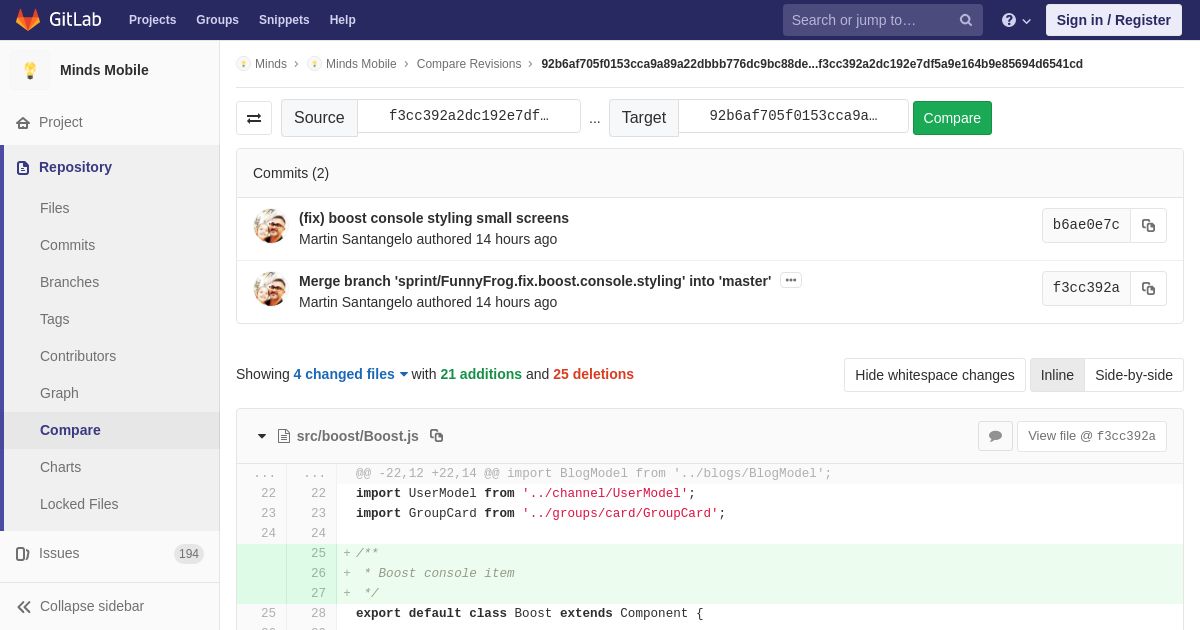Click Sign in / Register button
This screenshot has width=1200, height=630.
tap(1113, 20)
